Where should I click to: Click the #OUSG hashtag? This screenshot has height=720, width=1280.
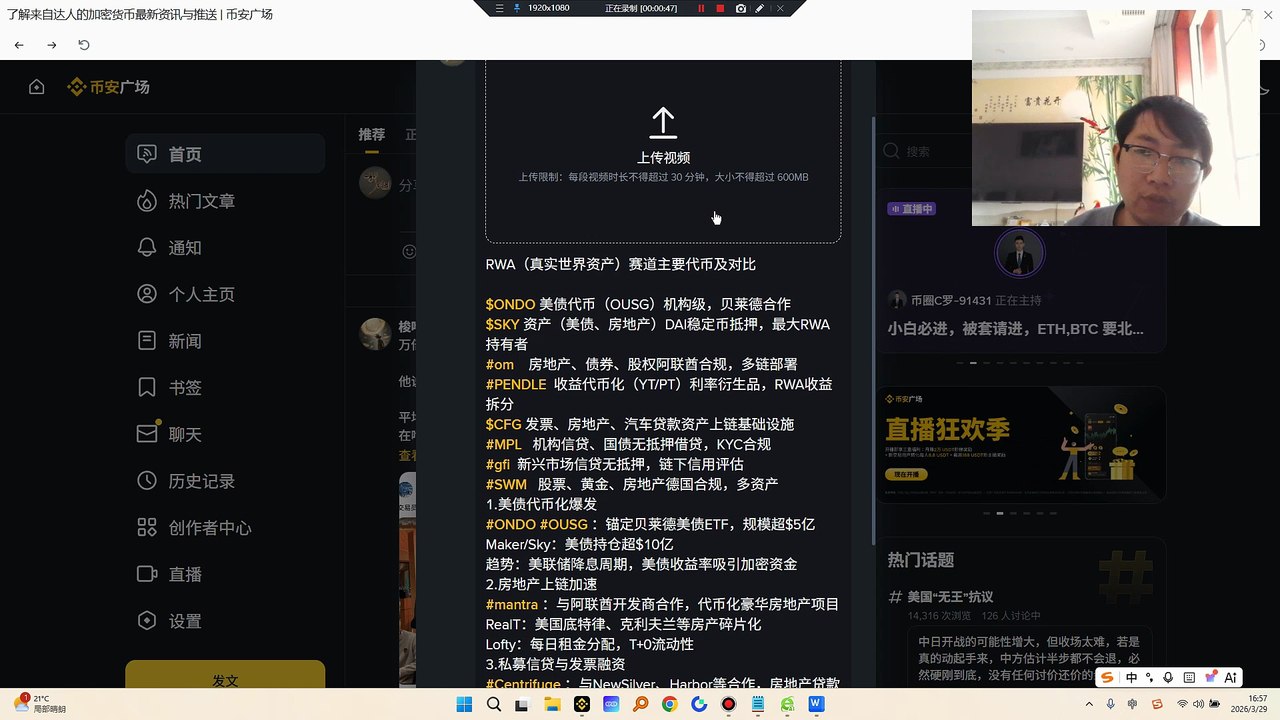click(x=564, y=524)
